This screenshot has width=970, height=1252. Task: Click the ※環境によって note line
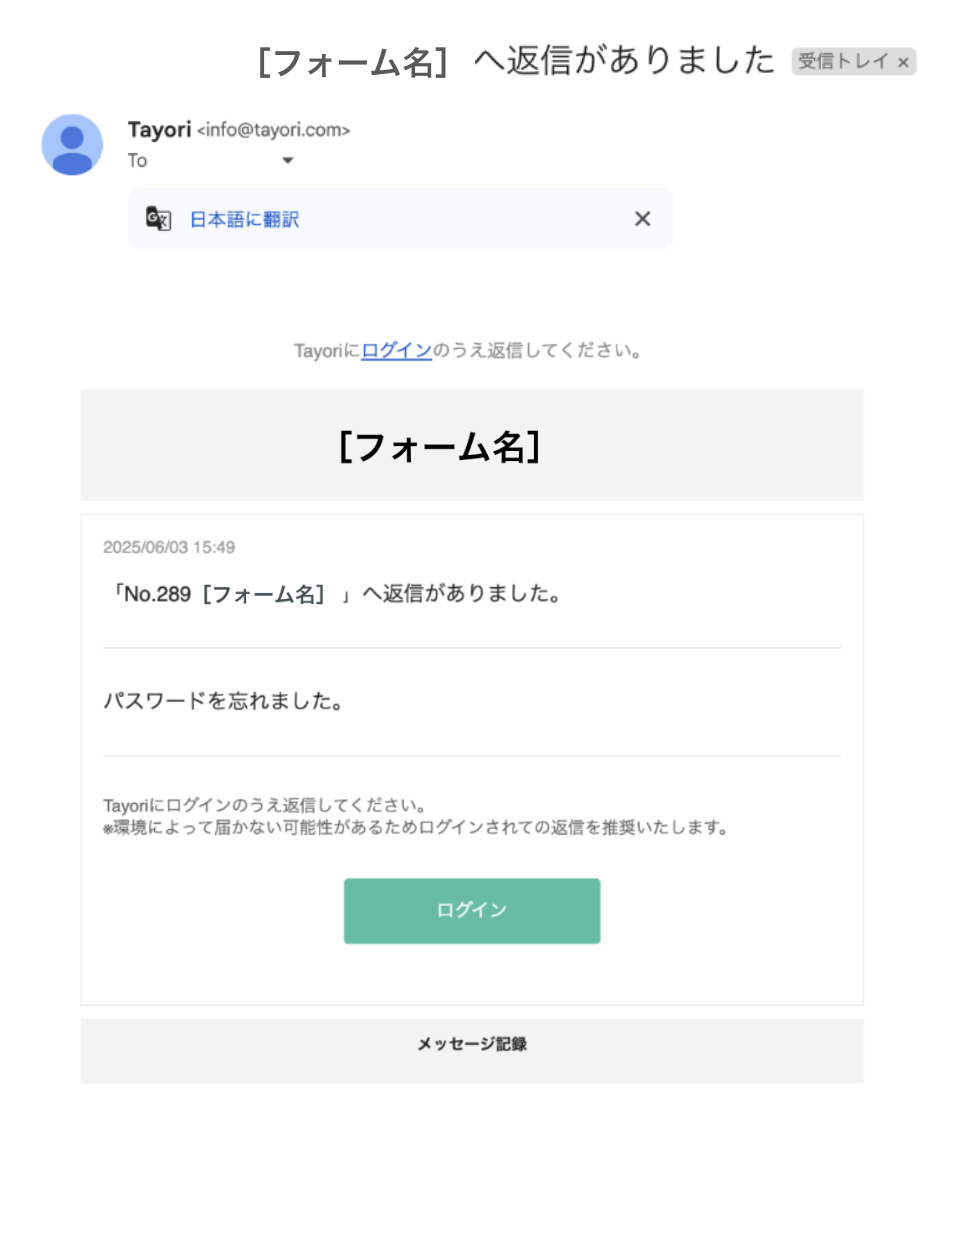pos(415,828)
